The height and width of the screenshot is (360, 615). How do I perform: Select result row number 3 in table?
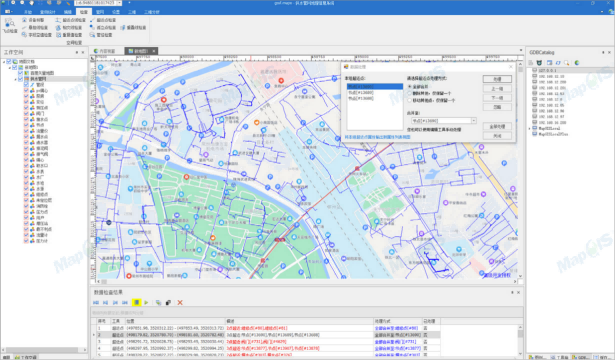(x=267, y=342)
